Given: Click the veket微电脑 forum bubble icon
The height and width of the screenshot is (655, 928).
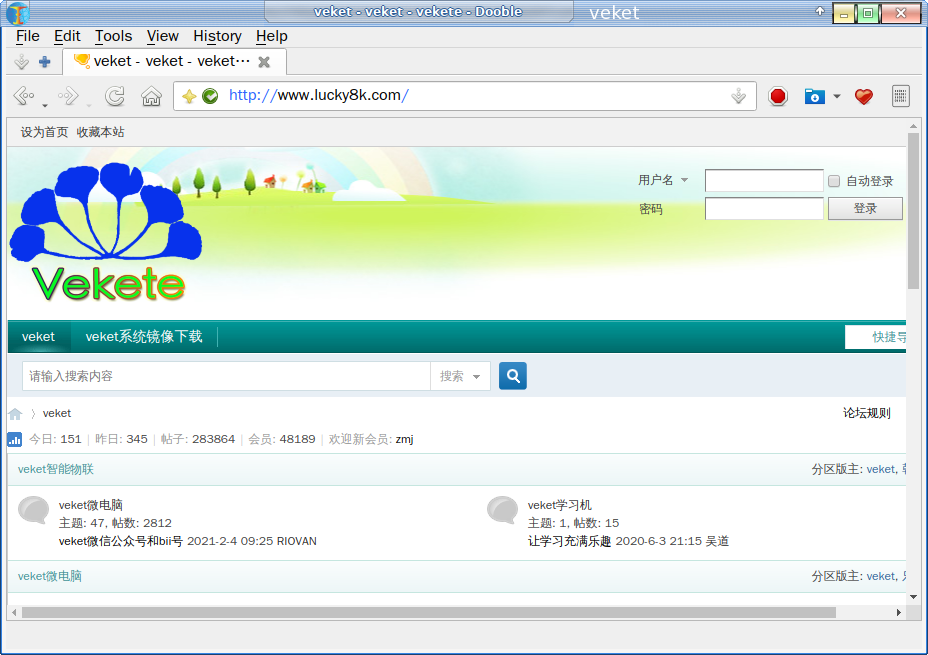Looking at the screenshot, I should point(34,509).
